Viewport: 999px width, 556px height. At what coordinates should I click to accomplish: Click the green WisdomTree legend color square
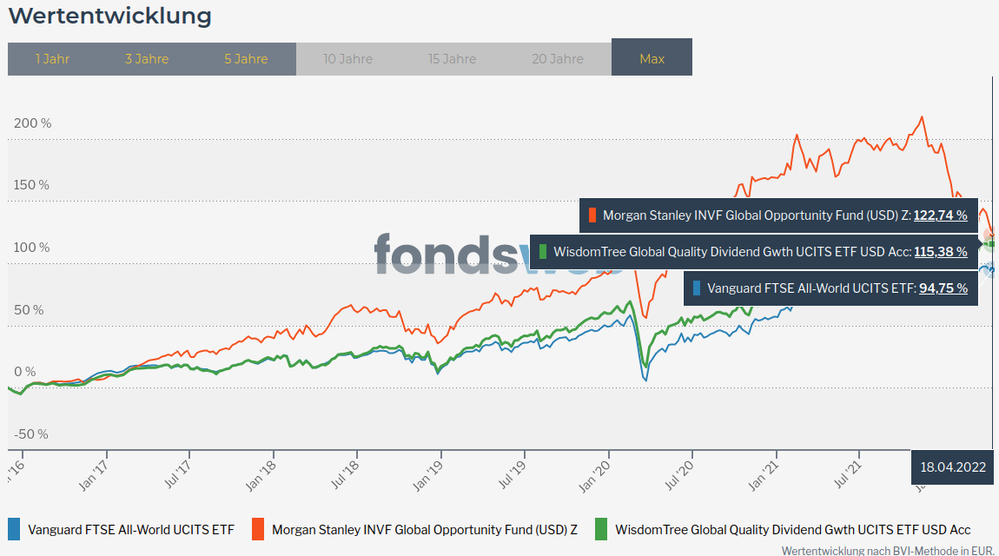coord(601,529)
